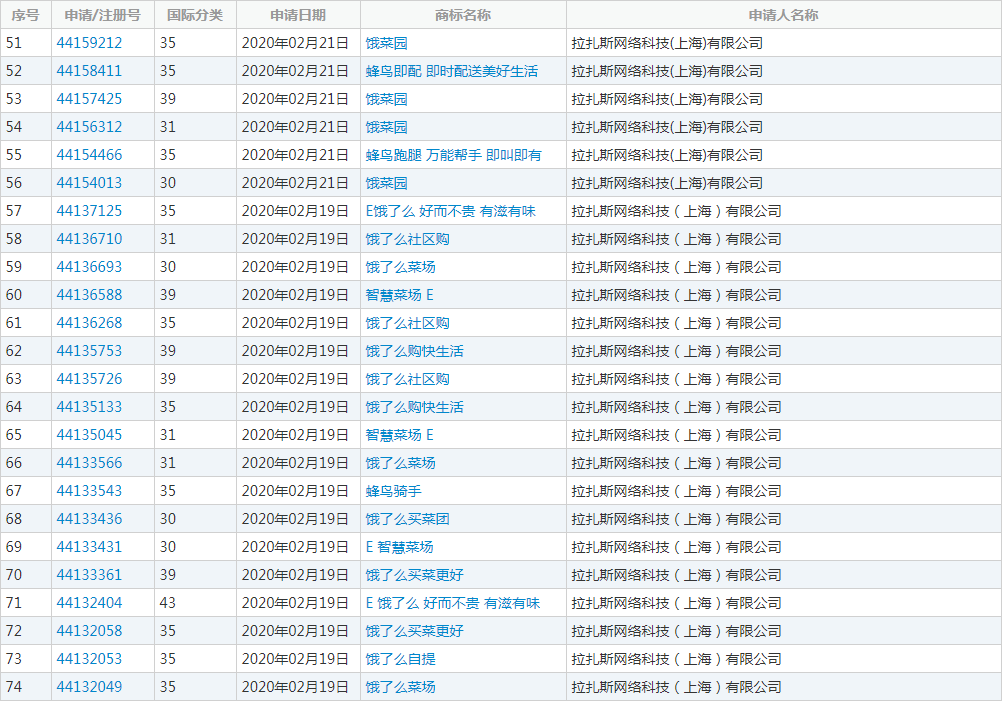The width and height of the screenshot is (1002, 701).
Task: Open registration number 44158411
Action: [89, 71]
